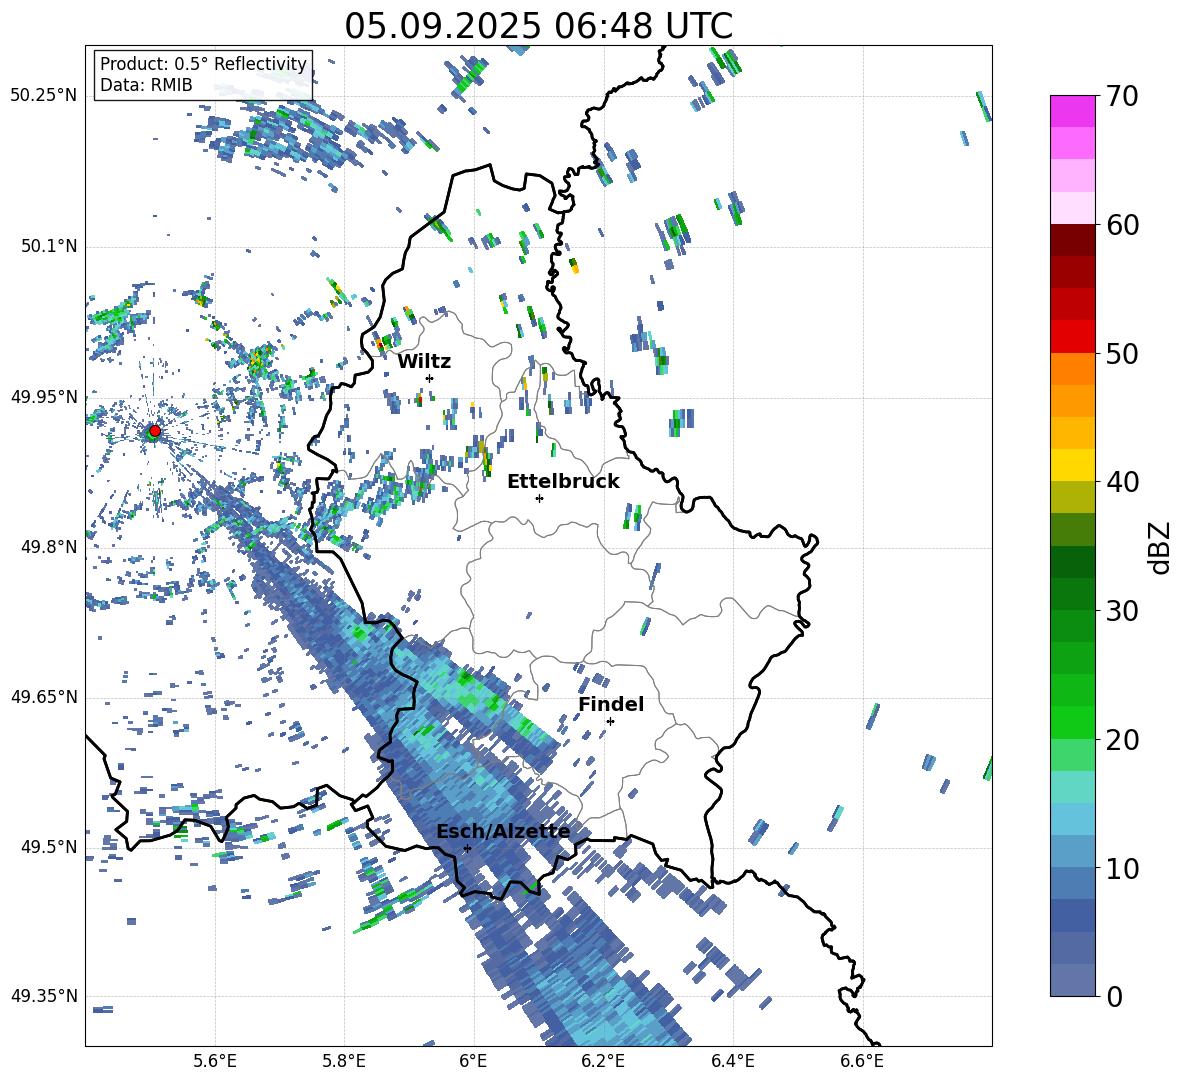Click the timestamp title 05.09.2025 06:48 UTC
This screenshot has width=1184, height=1081.
pyautogui.click(x=538, y=26)
